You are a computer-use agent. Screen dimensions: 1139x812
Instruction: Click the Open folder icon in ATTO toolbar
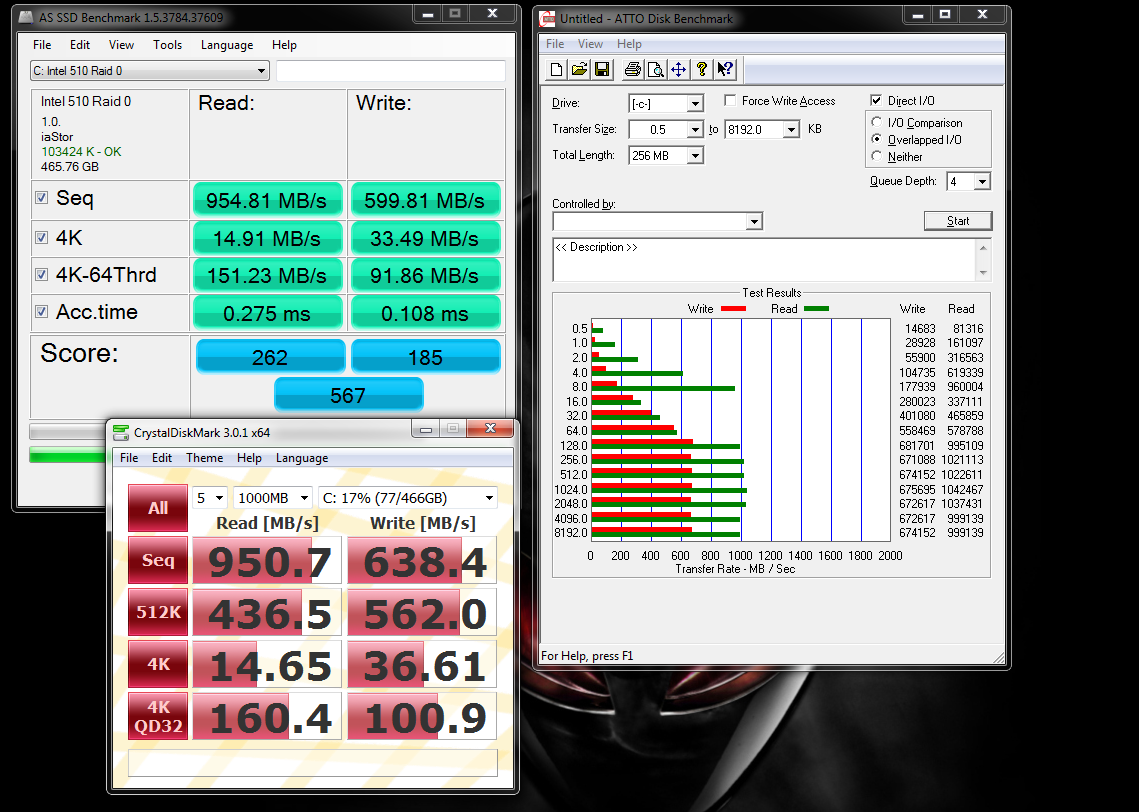click(579, 69)
